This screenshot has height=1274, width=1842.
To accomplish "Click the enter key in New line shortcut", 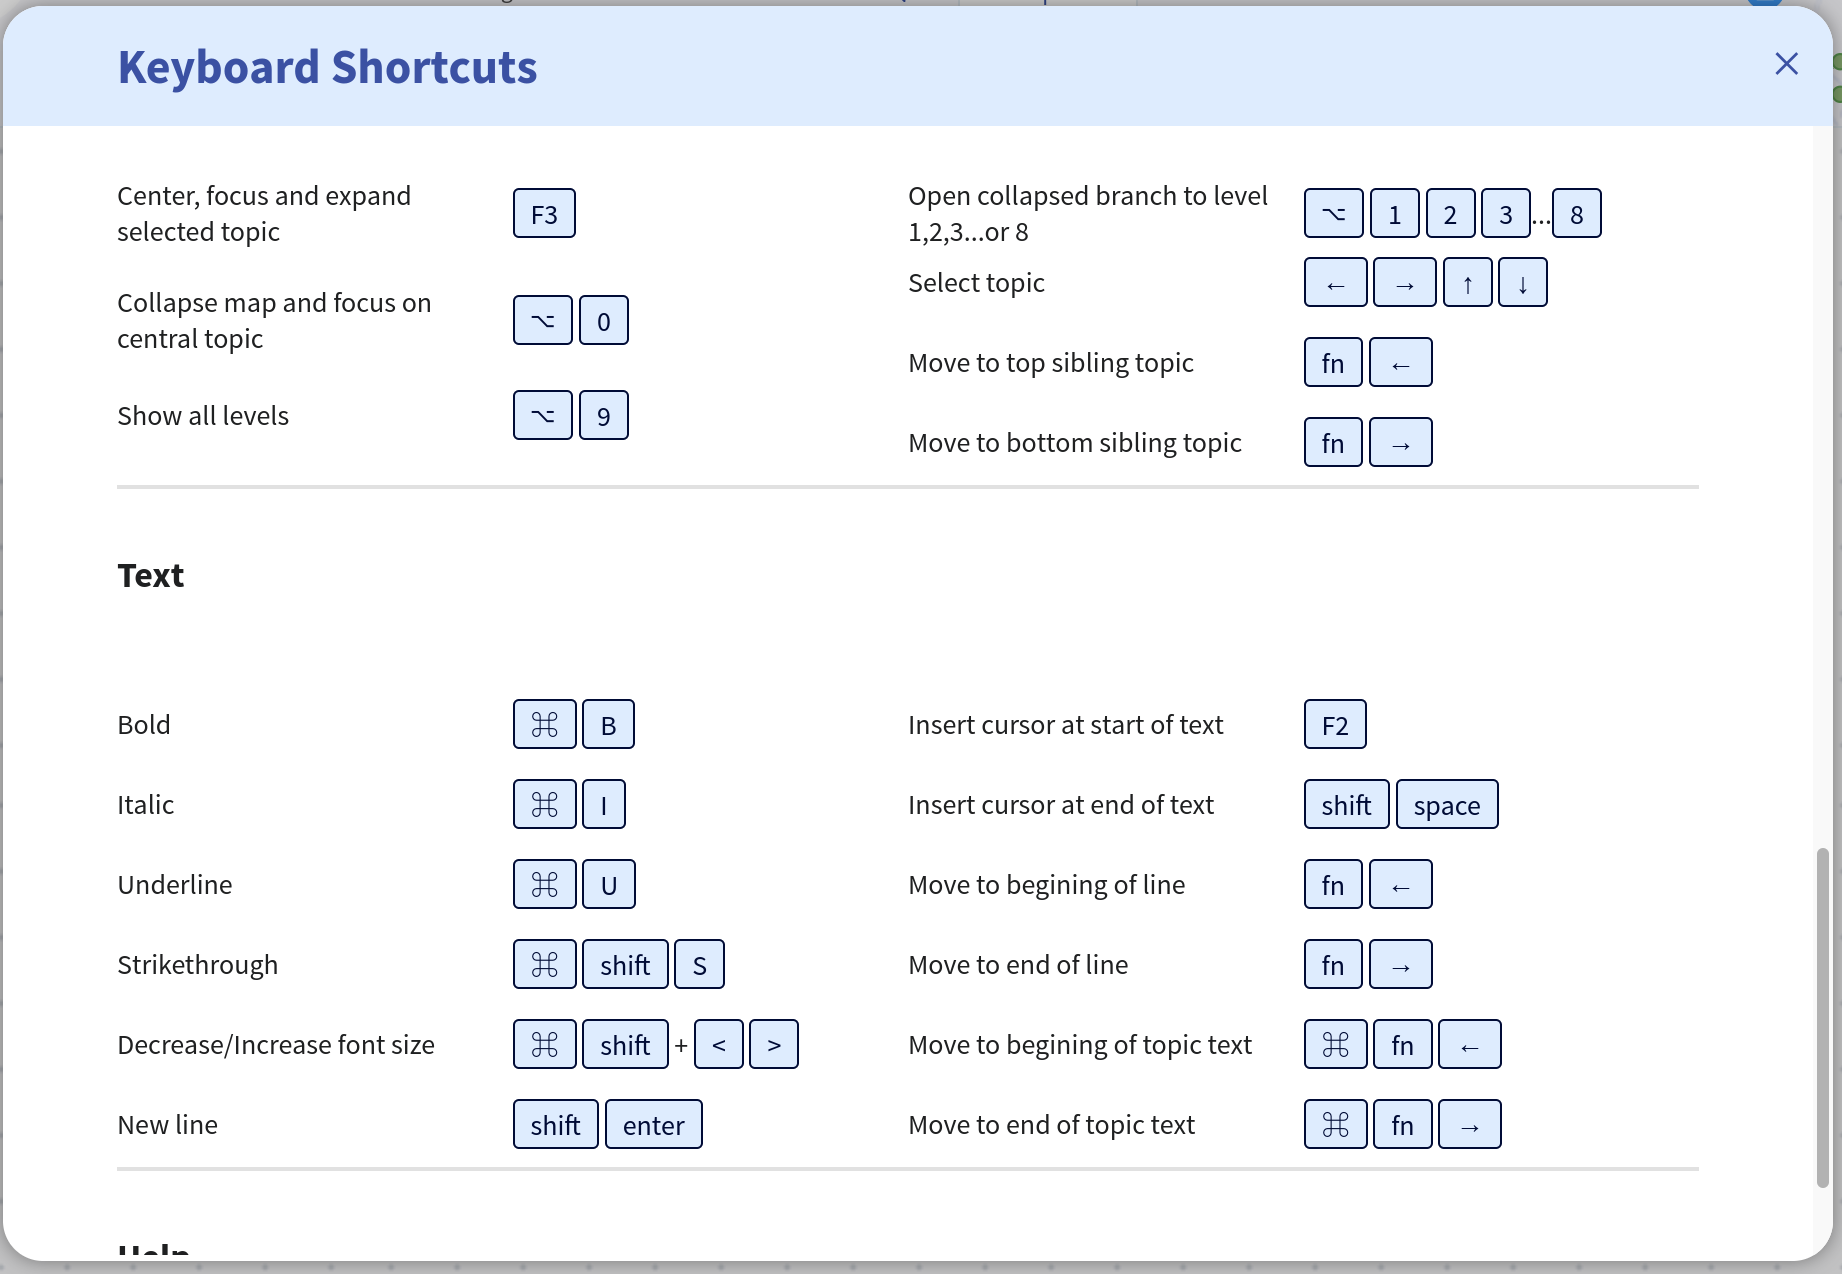I will pyautogui.click(x=653, y=1125).
